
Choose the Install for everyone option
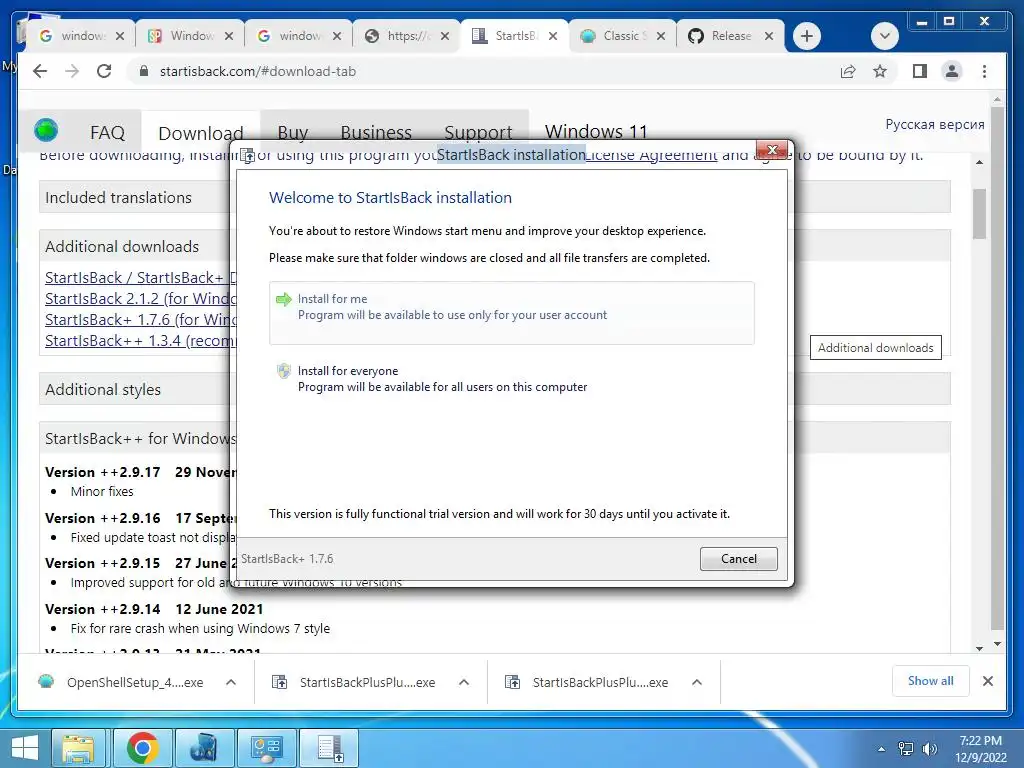click(511, 379)
